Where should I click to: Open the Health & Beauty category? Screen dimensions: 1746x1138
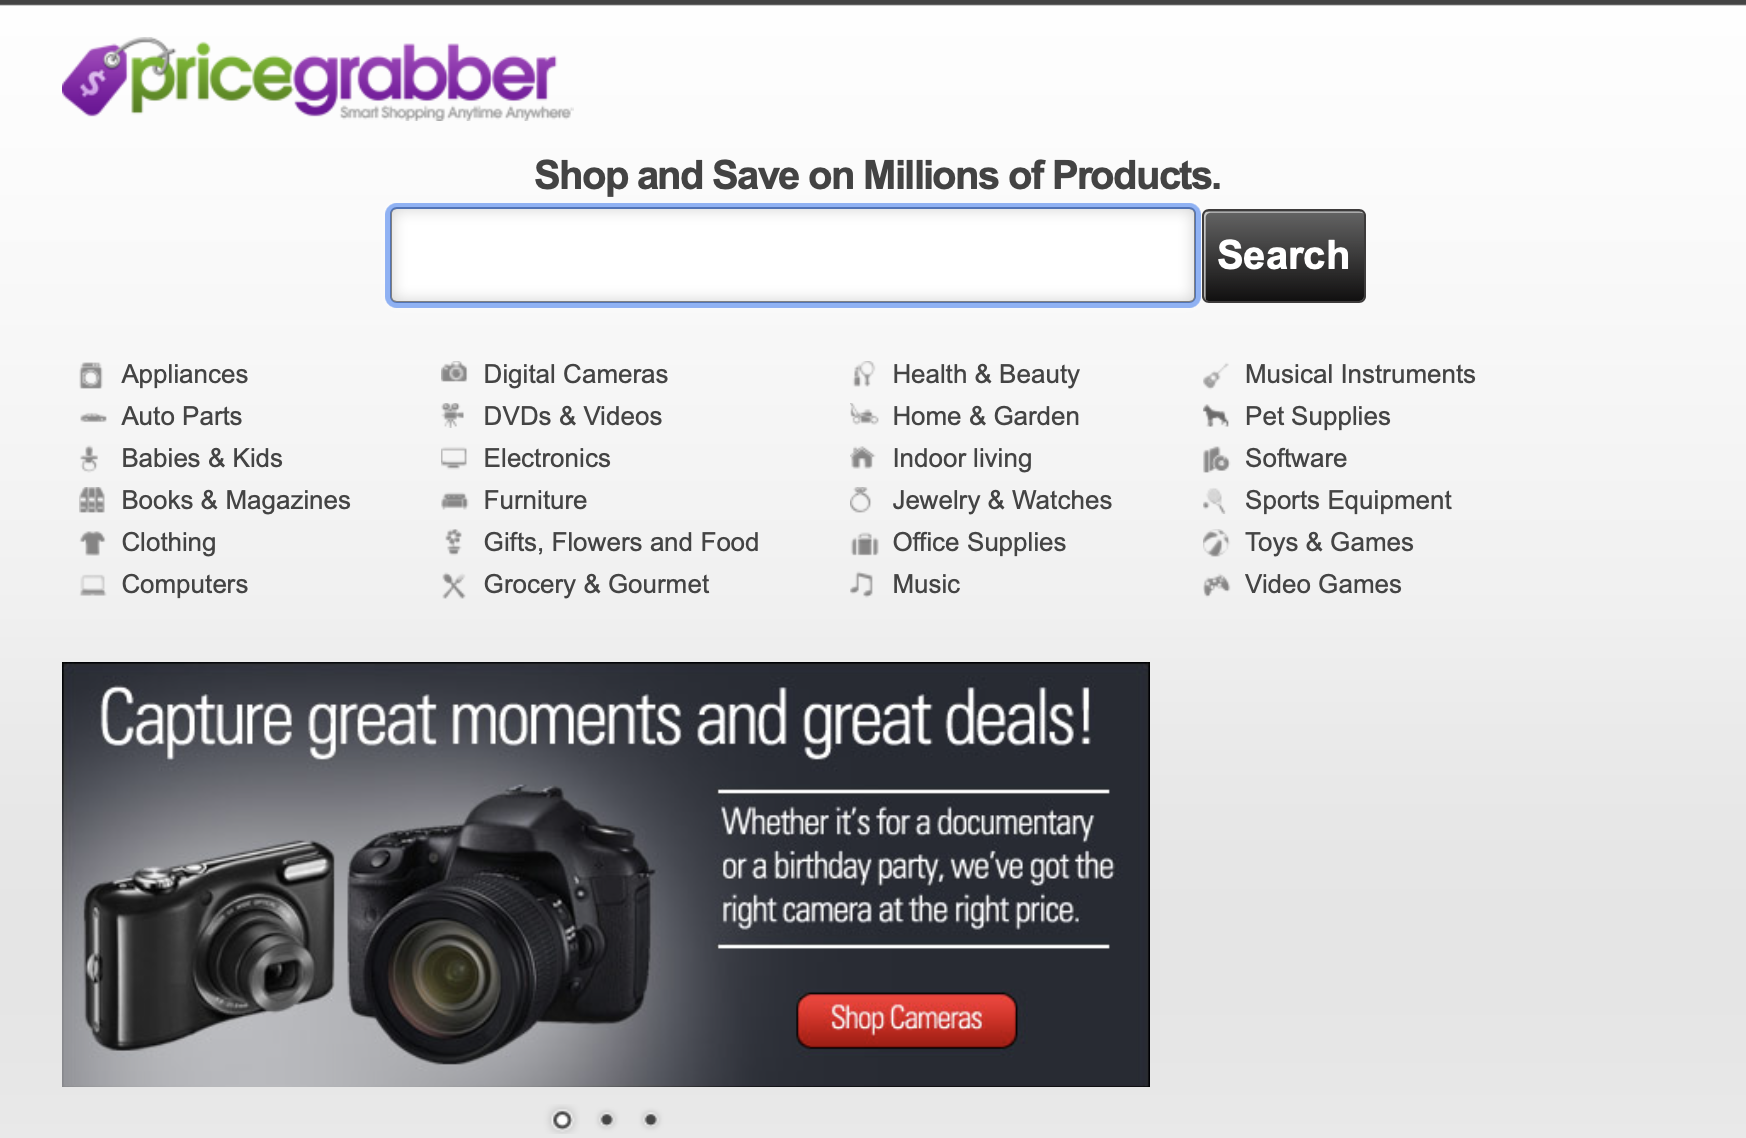[986, 374]
